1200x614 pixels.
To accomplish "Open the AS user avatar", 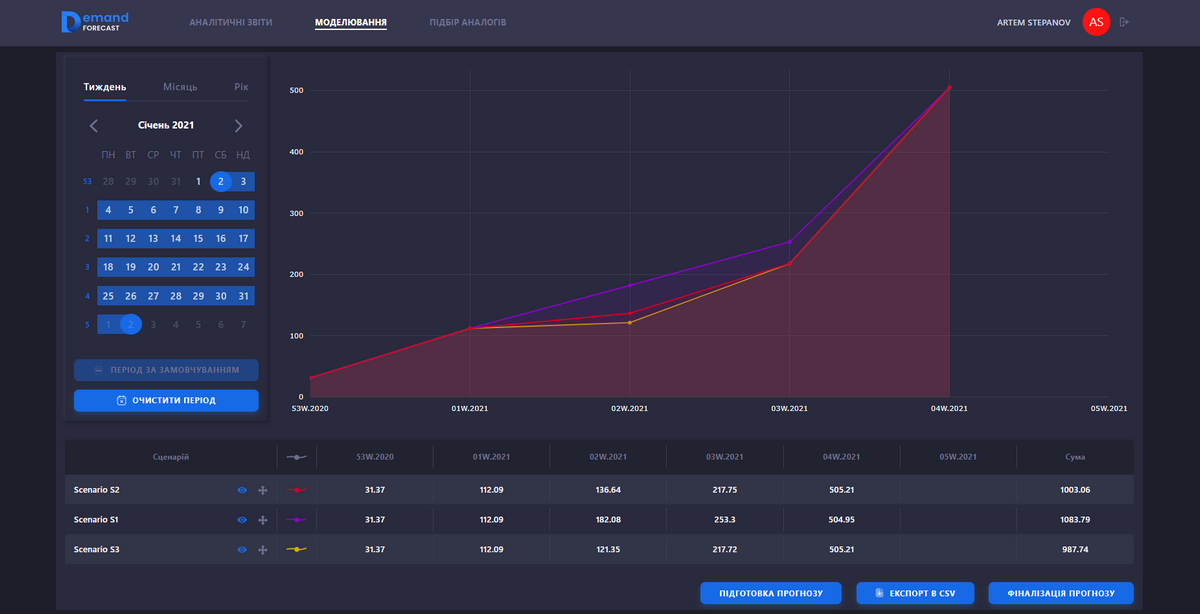I will (1096, 22).
